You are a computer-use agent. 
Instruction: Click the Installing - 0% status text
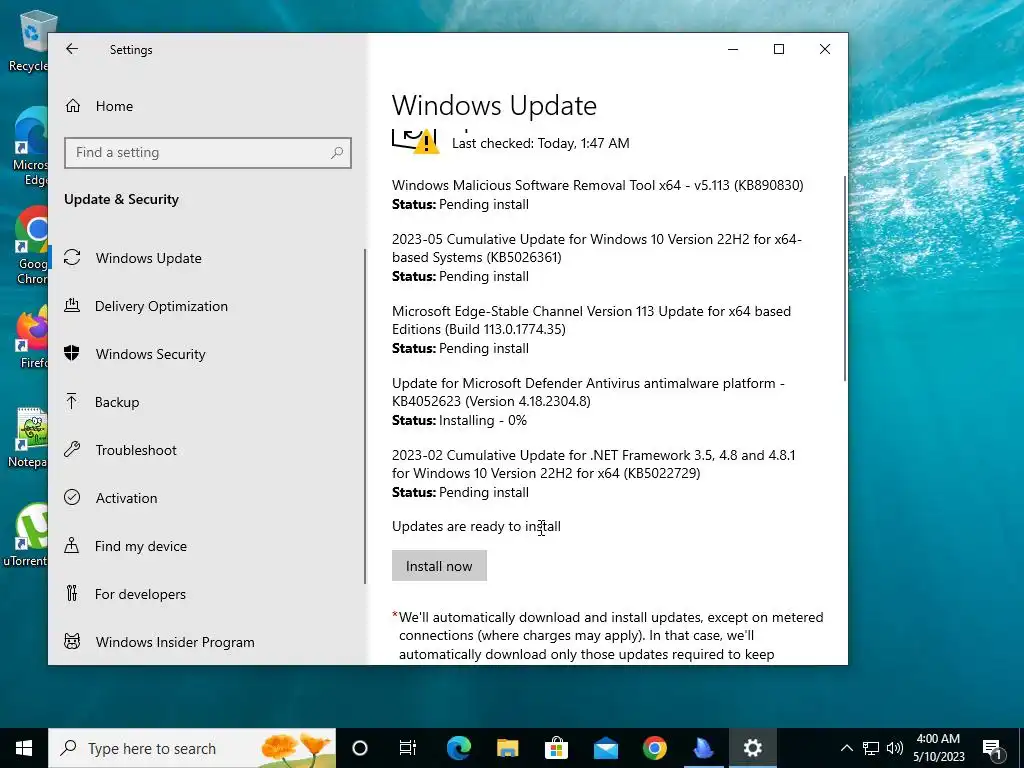[x=483, y=421]
